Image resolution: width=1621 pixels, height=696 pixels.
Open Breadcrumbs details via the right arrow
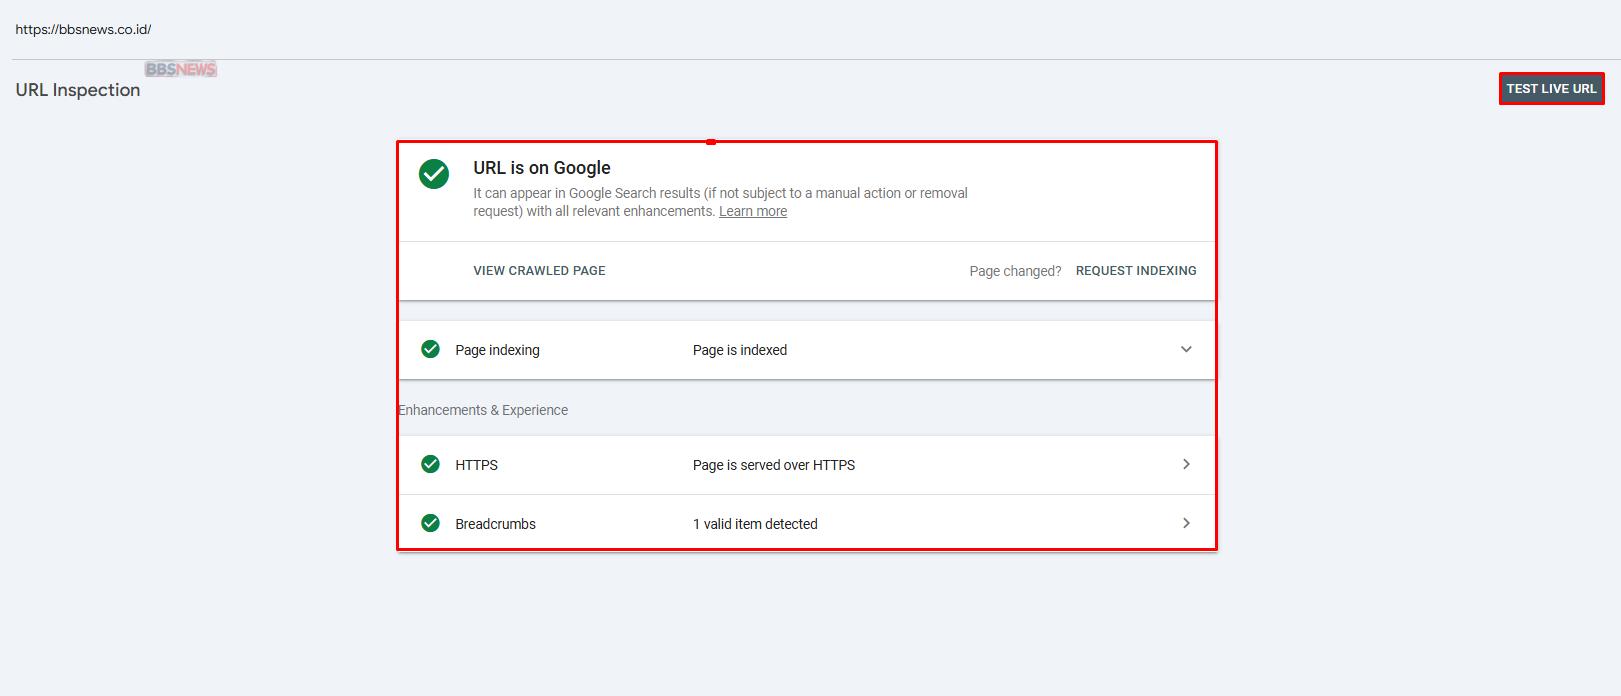[x=1186, y=523]
